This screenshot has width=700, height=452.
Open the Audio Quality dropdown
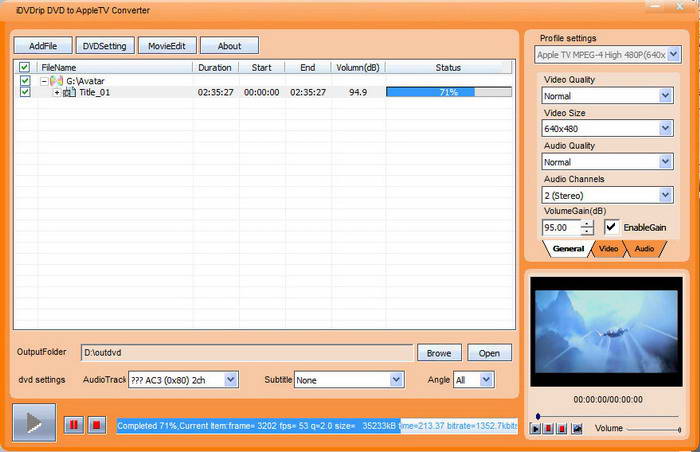665,162
